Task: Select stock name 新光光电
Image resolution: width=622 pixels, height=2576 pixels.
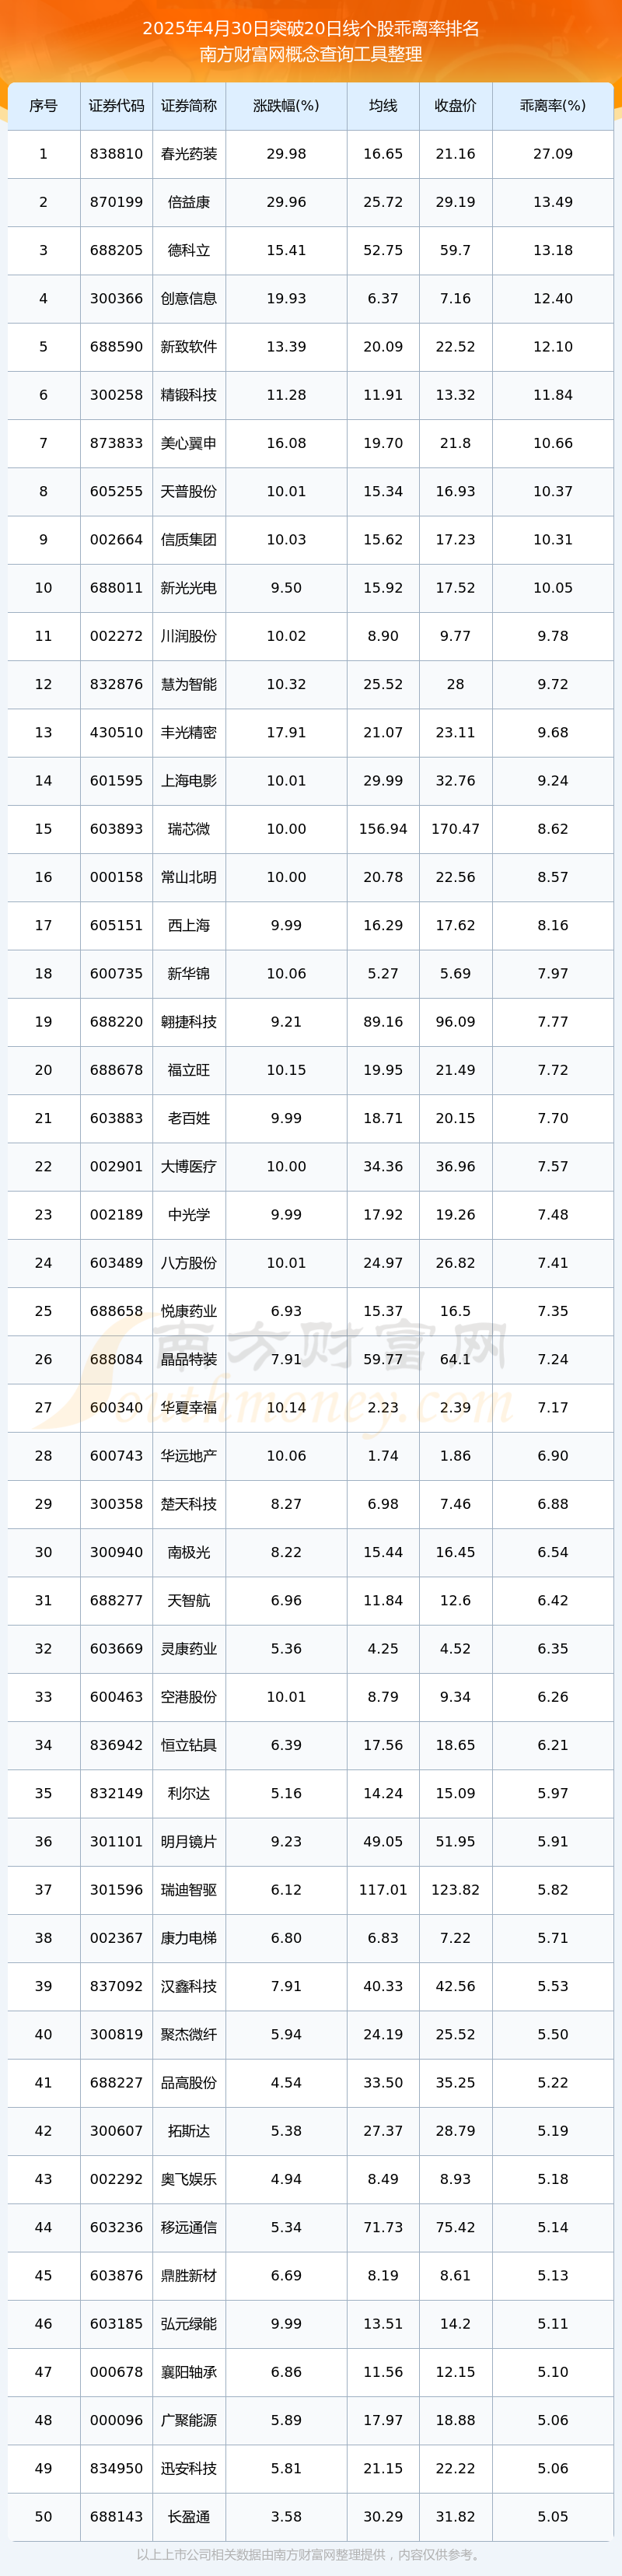Action: coord(189,588)
